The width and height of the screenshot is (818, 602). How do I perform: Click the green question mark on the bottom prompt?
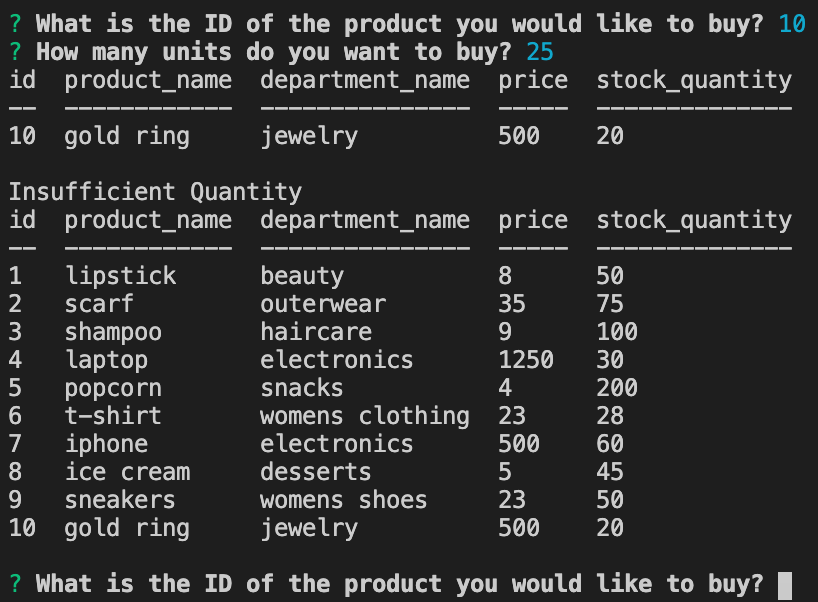15,584
